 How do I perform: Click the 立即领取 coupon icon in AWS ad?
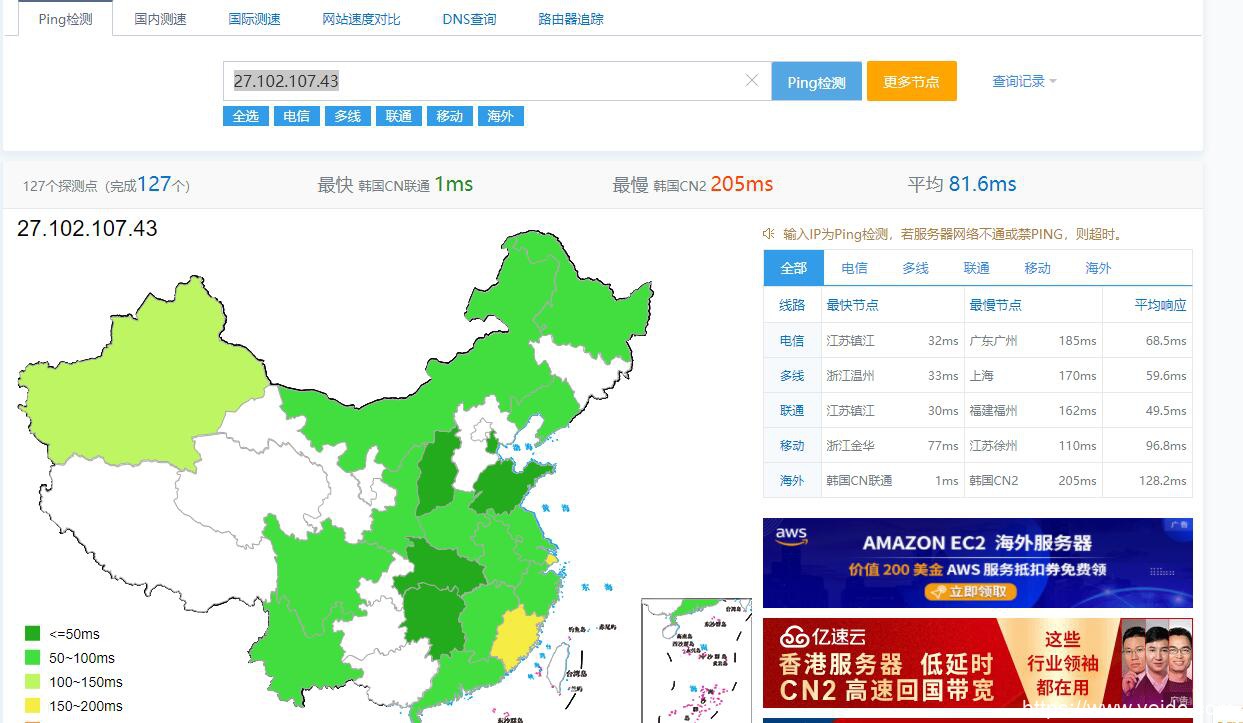[x=969, y=591]
